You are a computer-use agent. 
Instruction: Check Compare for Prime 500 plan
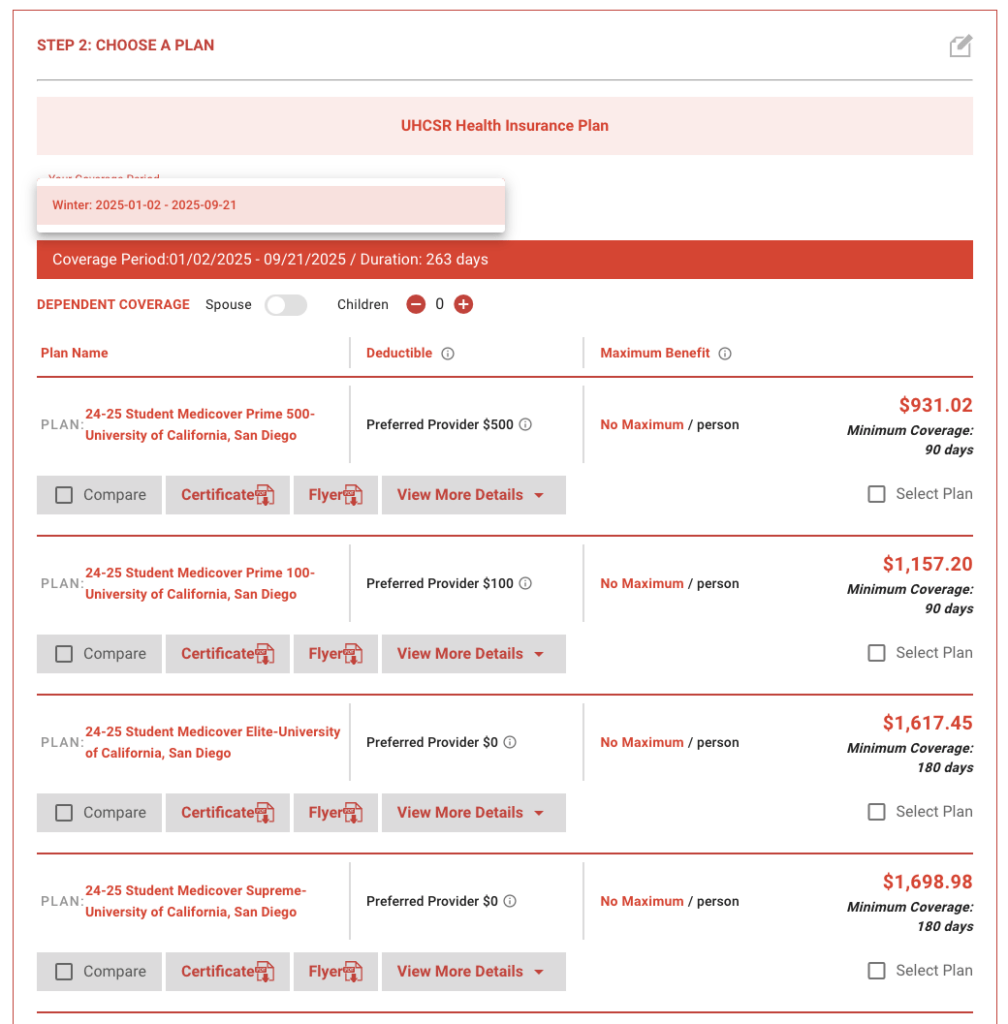coord(64,495)
